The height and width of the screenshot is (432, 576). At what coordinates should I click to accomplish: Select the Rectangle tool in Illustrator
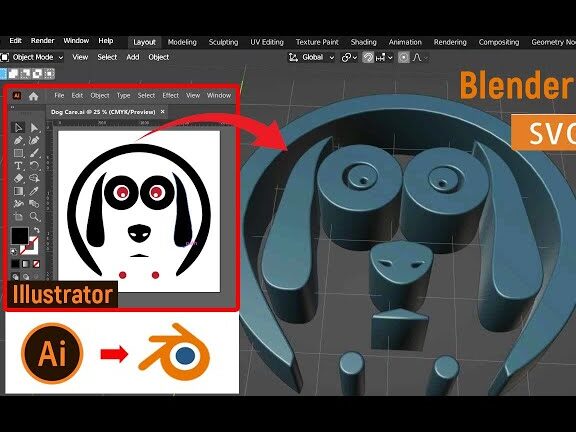(x=18, y=153)
